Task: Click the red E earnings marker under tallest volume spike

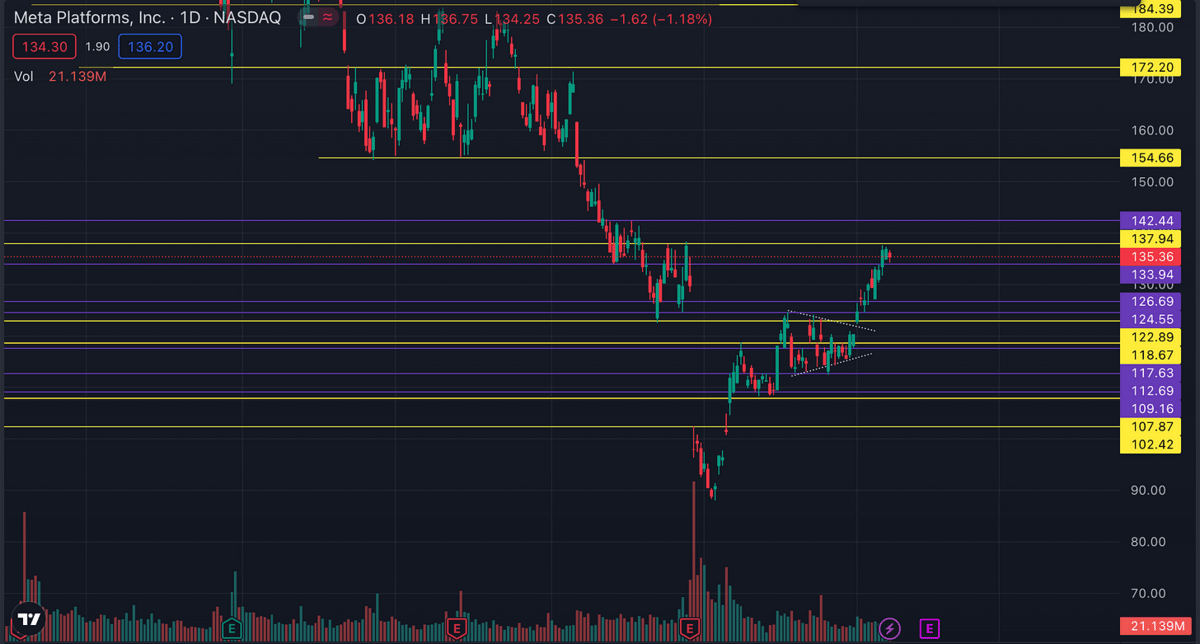Action: pyautogui.click(x=688, y=629)
